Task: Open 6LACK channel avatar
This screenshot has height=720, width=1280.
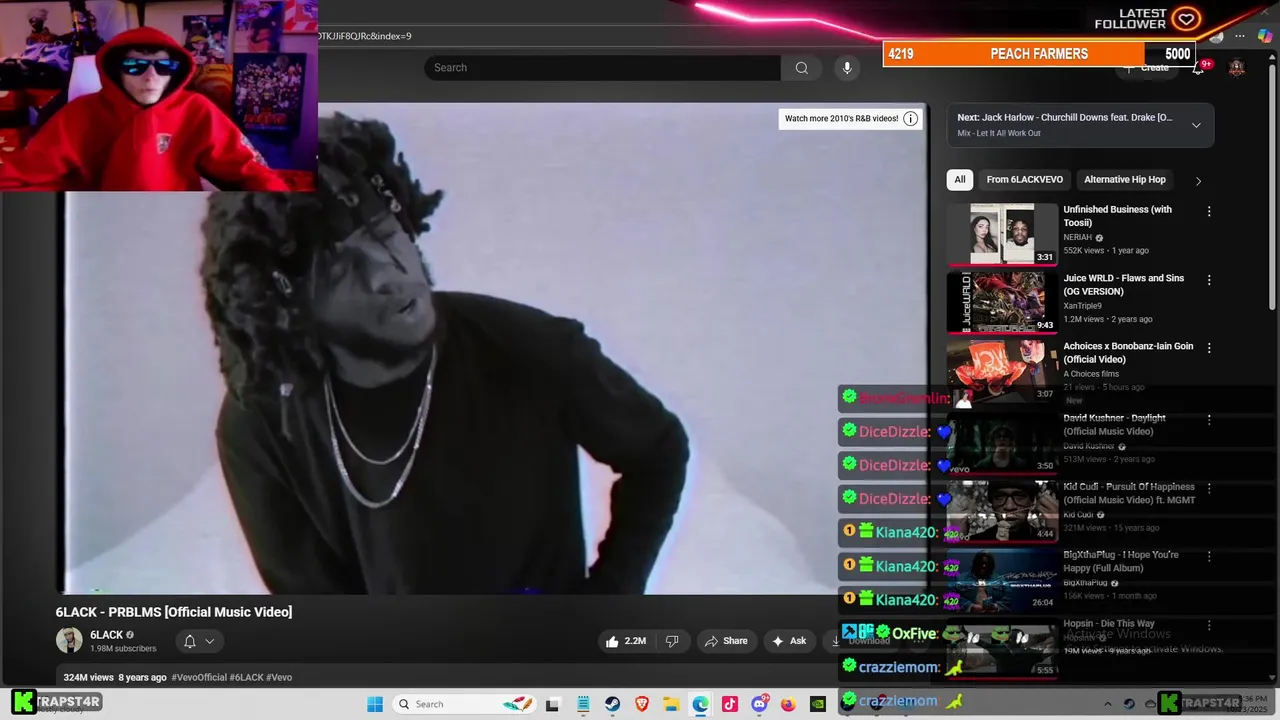Action: coord(69,641)
